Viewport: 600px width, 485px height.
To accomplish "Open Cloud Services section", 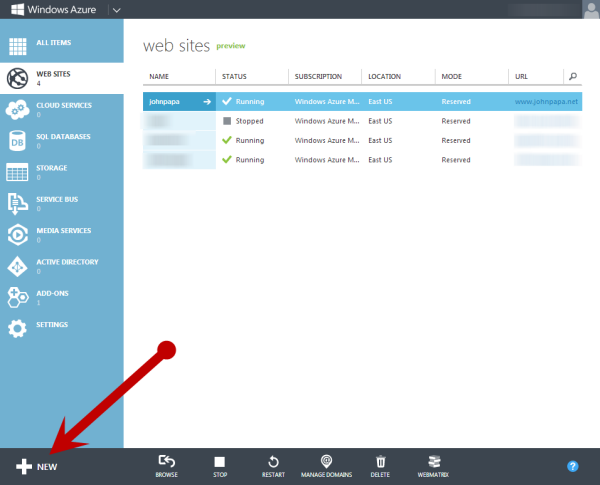I will (x=64, y=105).
